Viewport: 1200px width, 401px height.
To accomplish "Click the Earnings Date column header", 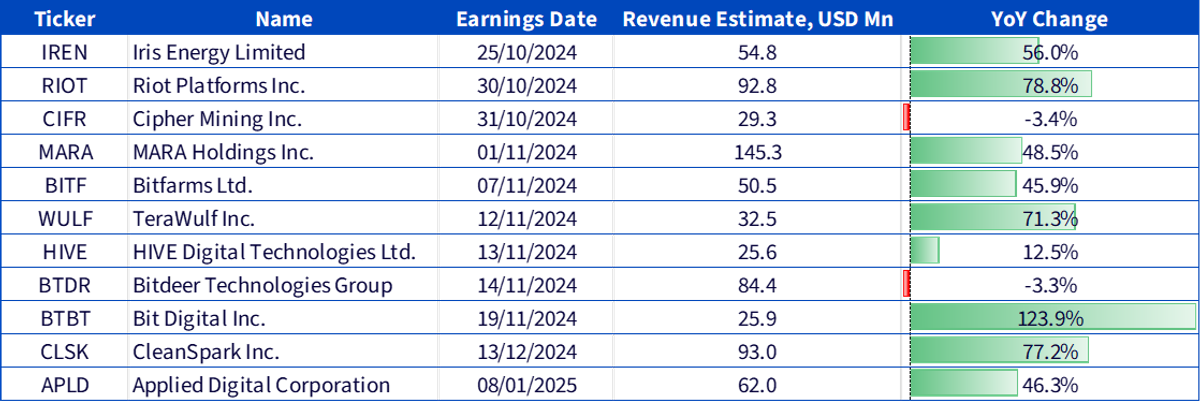I will pos(526,19).
